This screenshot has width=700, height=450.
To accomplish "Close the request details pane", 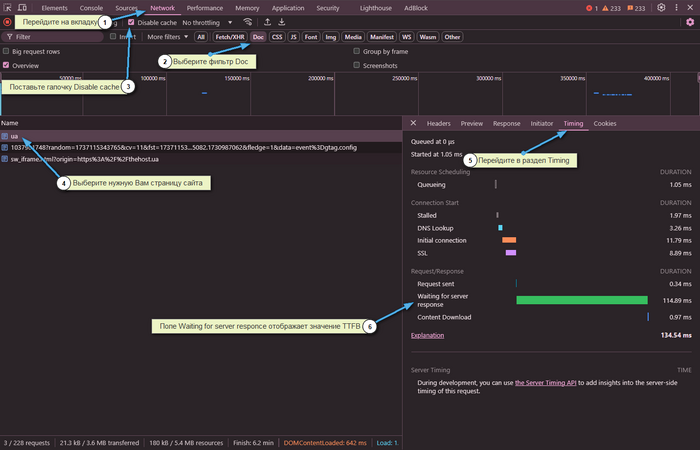I will [x=413, y=123].
